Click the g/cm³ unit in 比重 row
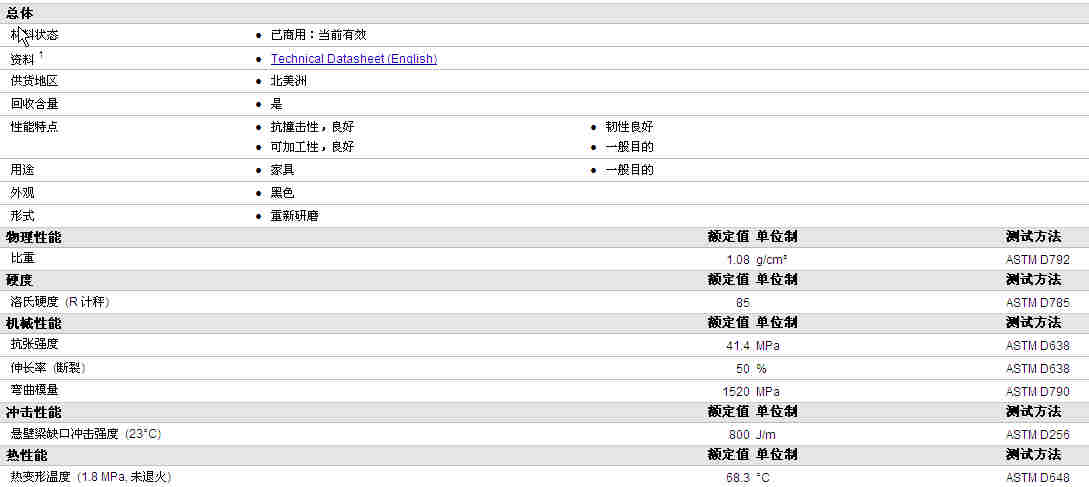The height and width of the screenshot is (487, 1089). pos(771,260)
